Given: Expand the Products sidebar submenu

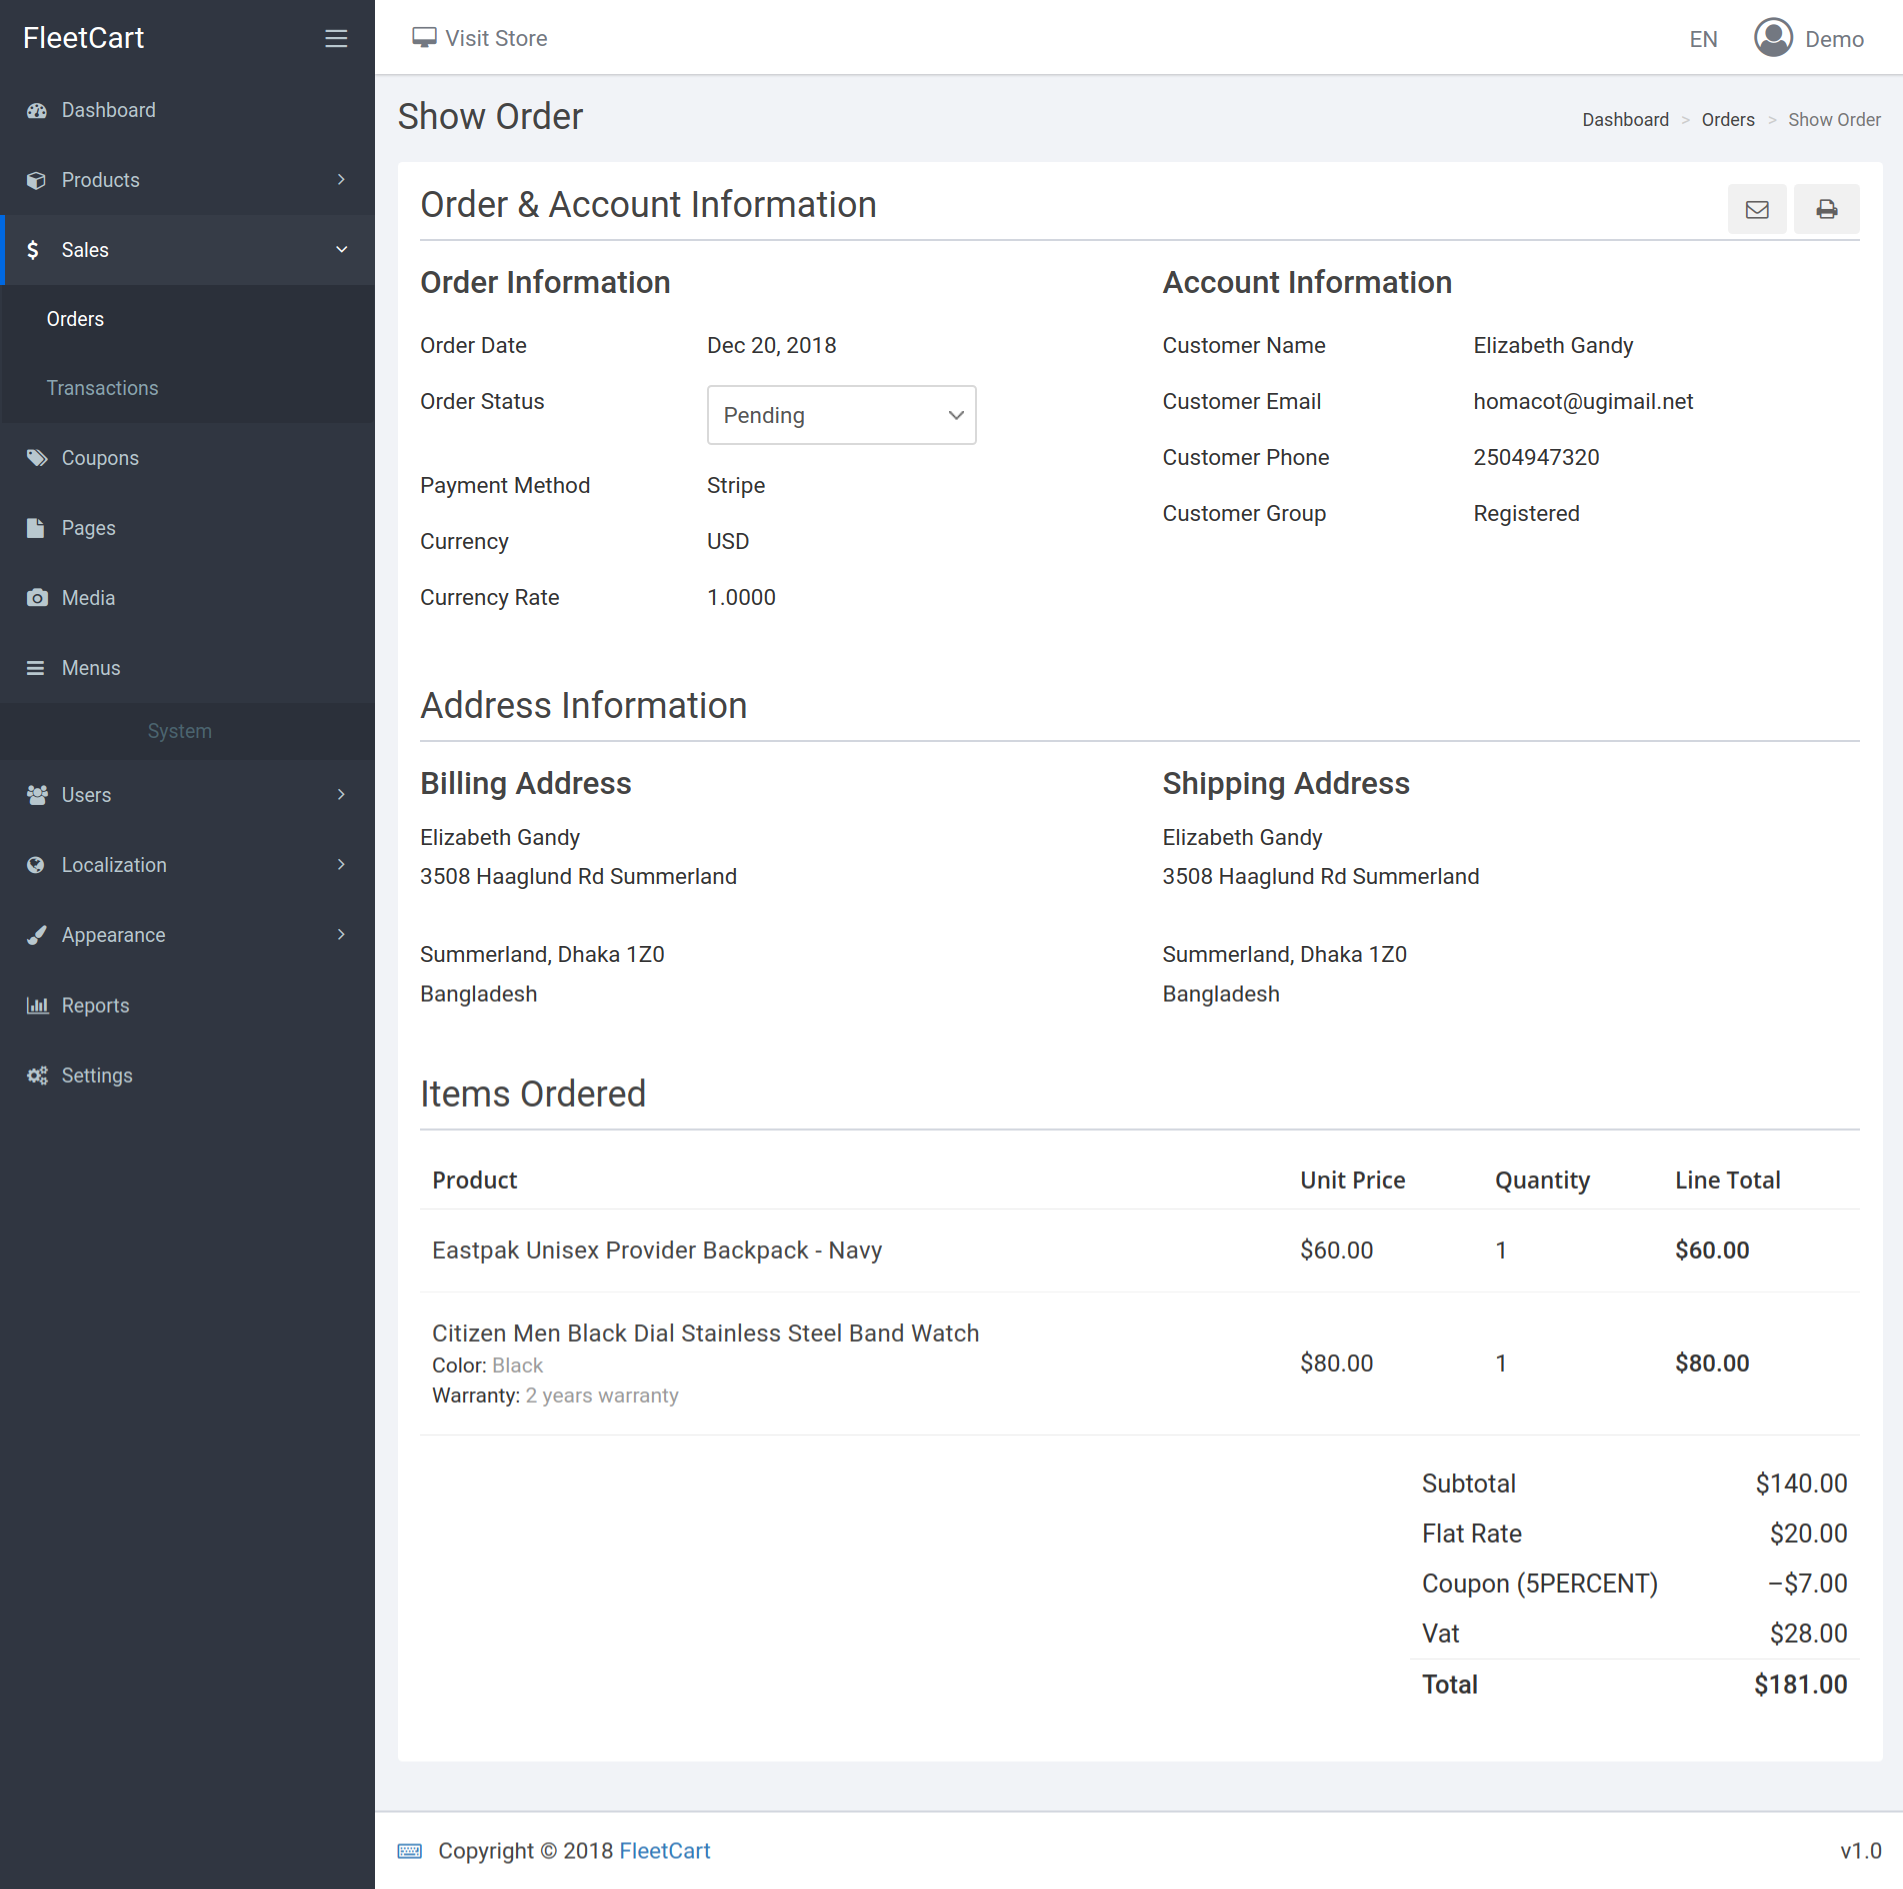Looking at the screenshot, I should [341, 180].
